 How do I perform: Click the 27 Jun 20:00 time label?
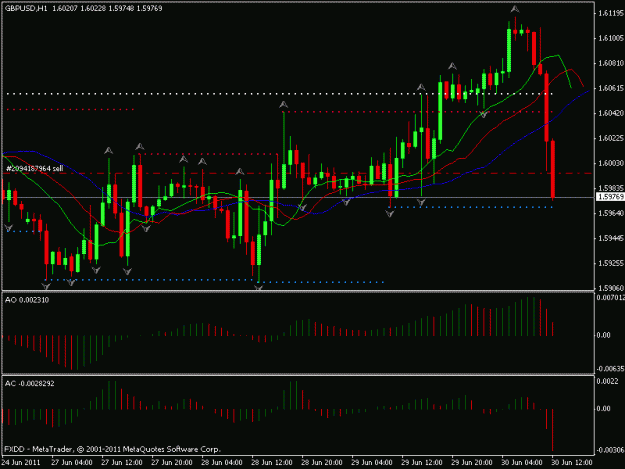click(x=172, y=463)
